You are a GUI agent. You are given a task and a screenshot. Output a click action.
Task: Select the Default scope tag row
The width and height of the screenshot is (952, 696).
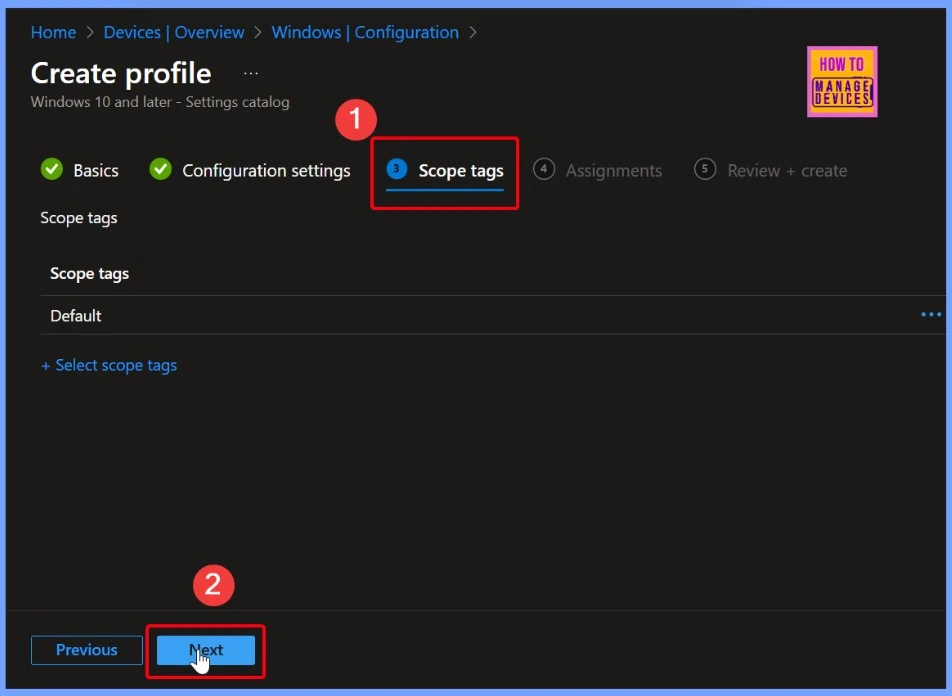click(492, 316)
